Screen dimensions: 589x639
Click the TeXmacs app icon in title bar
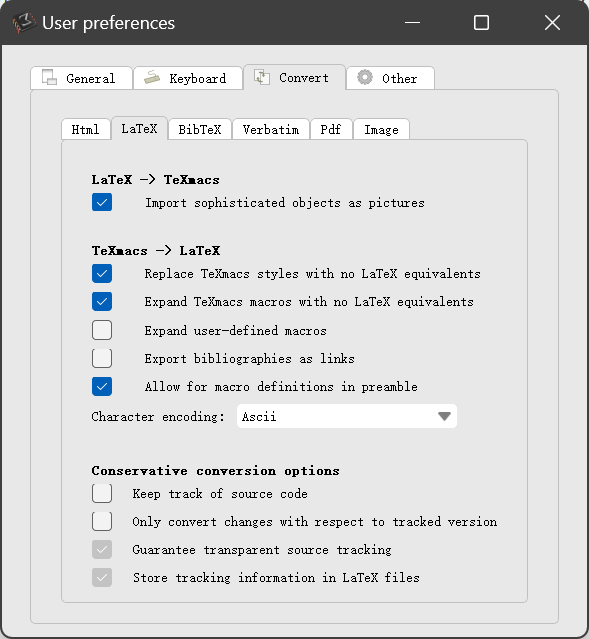tap(23, 23)
